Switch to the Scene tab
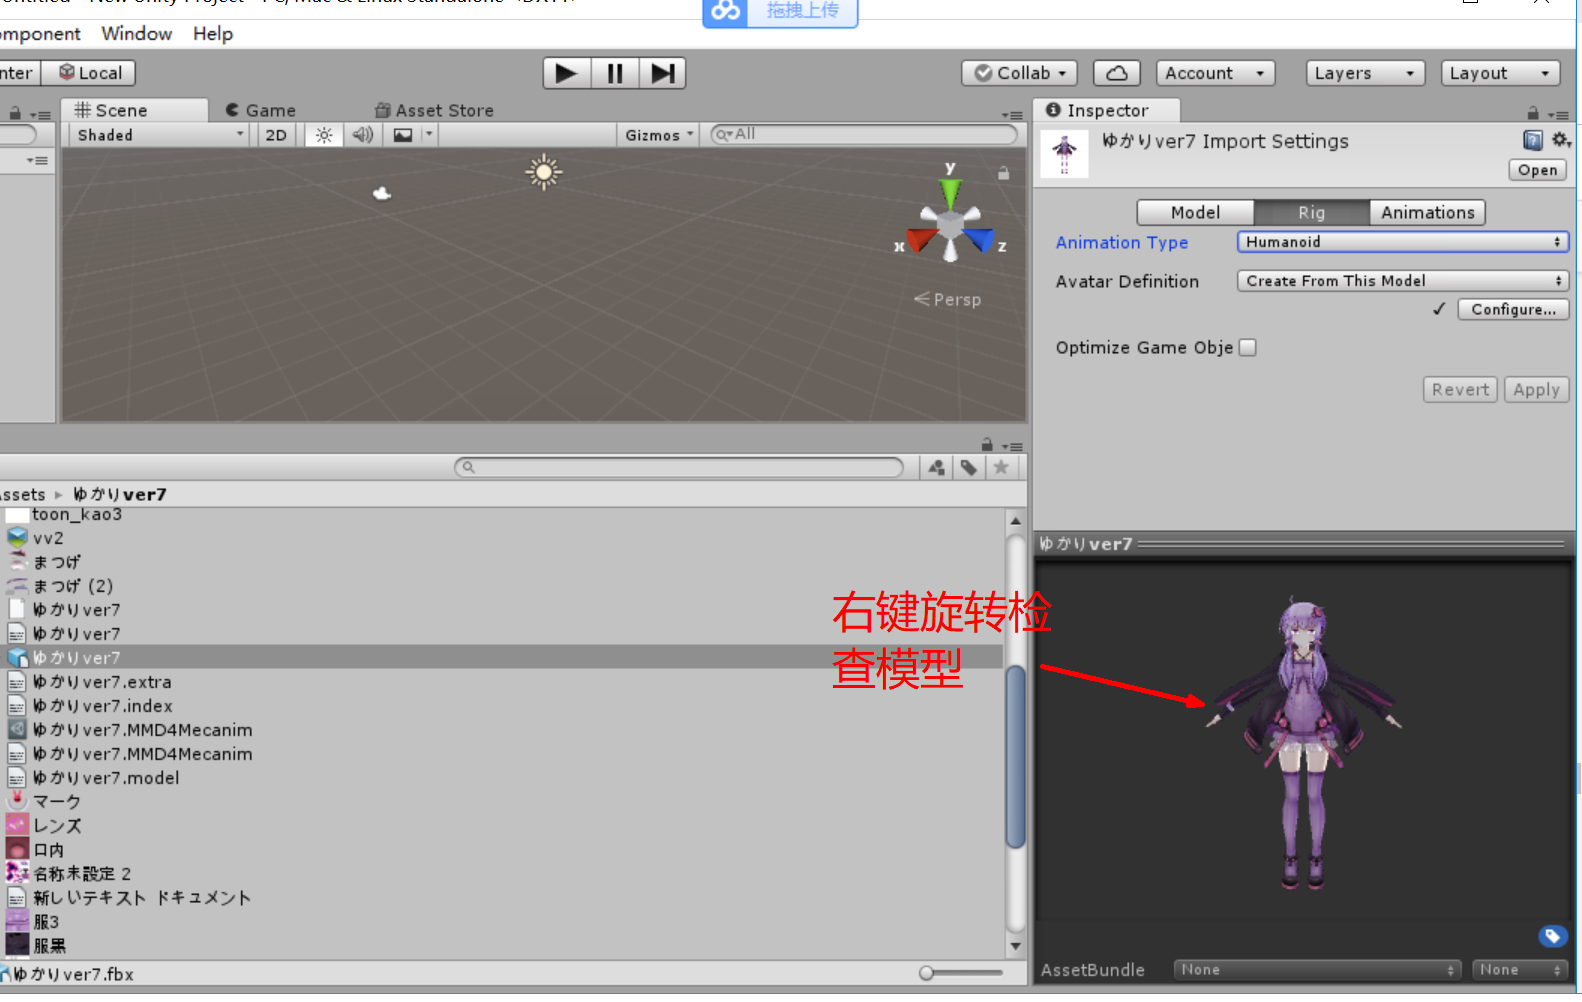This screenshot has width=1582, height=1002. 134,110
